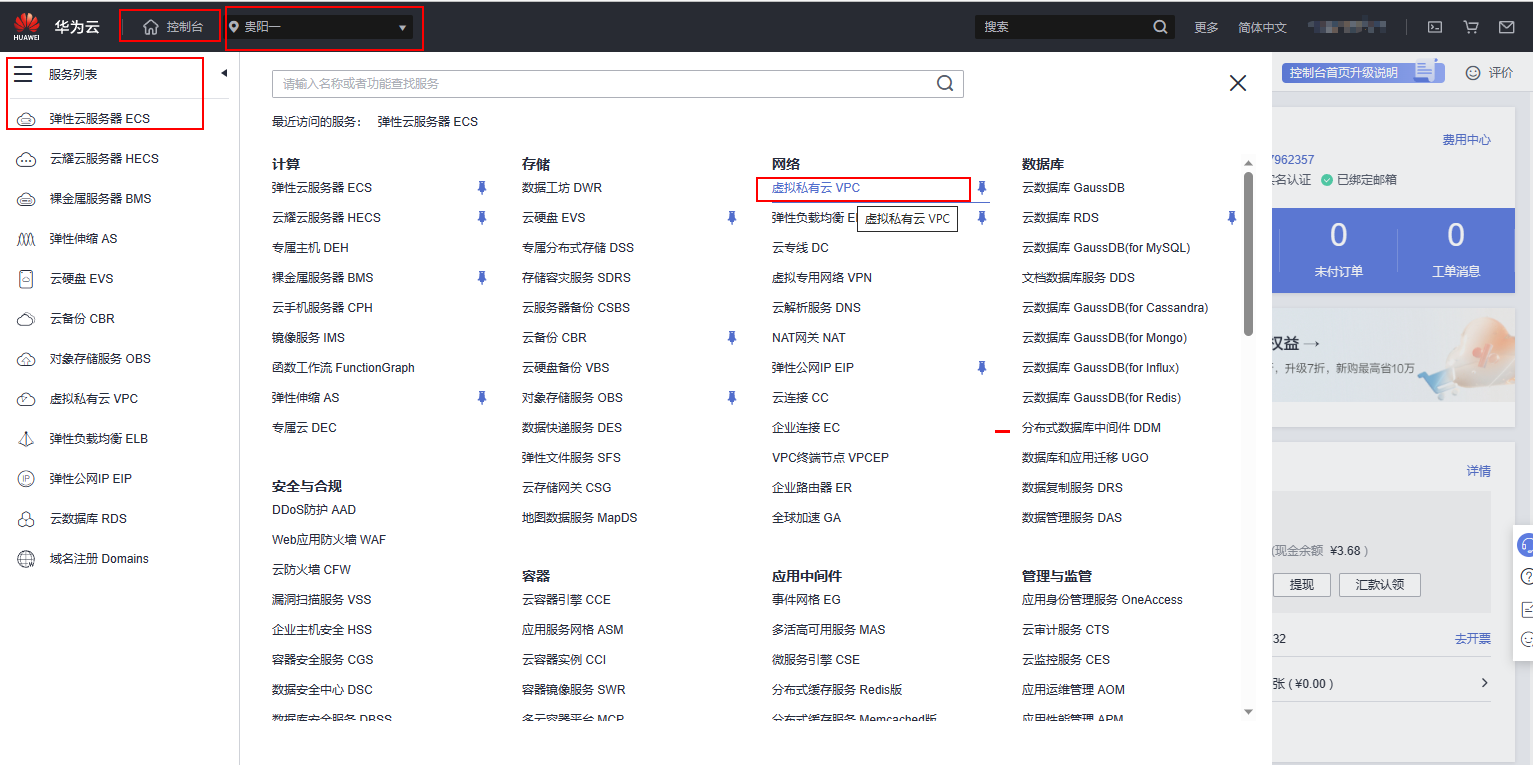This screenshot has width=1533, height=765.
Task: Open 云容器引擎 CCE link under 容器
Action: 566,600
